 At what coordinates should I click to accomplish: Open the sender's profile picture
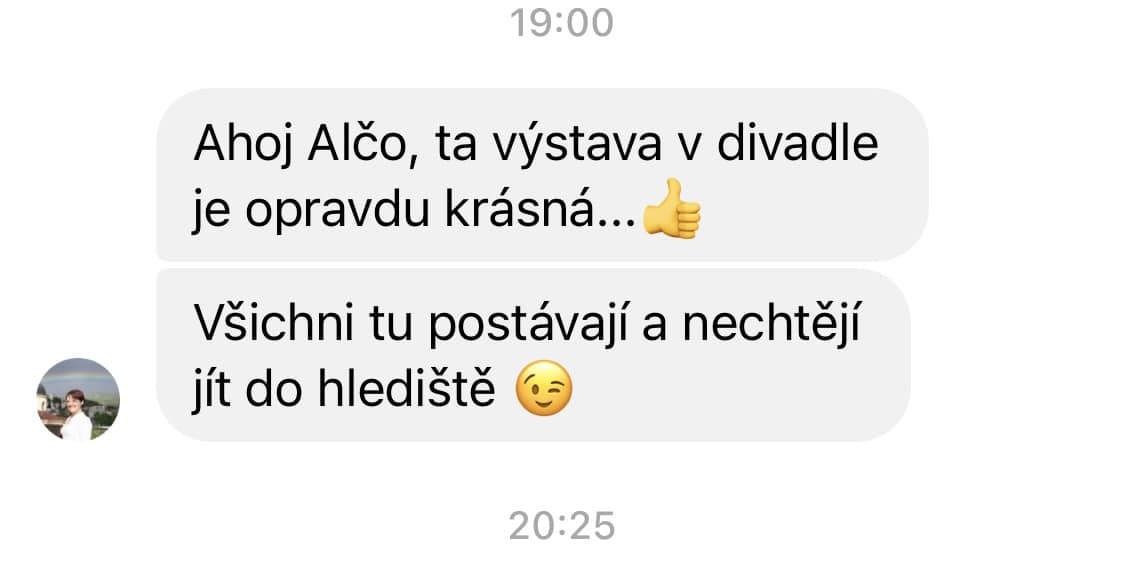[78, 399]
